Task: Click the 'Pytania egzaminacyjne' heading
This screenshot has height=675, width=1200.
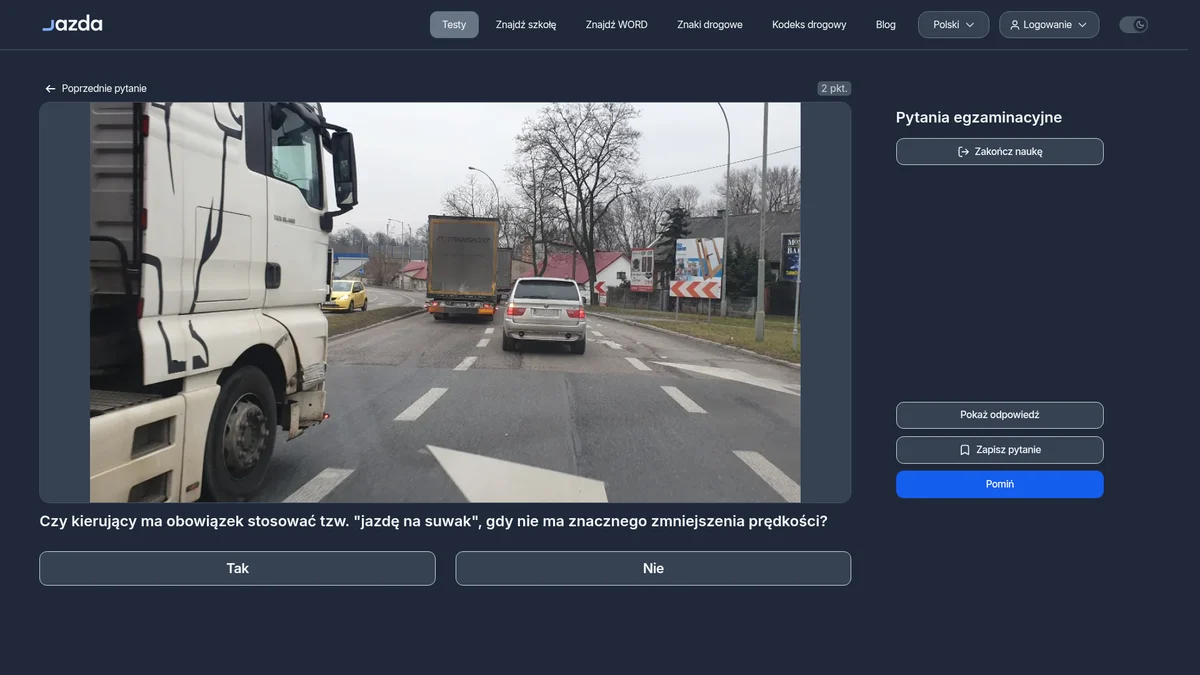Action: tap(979, 117)
